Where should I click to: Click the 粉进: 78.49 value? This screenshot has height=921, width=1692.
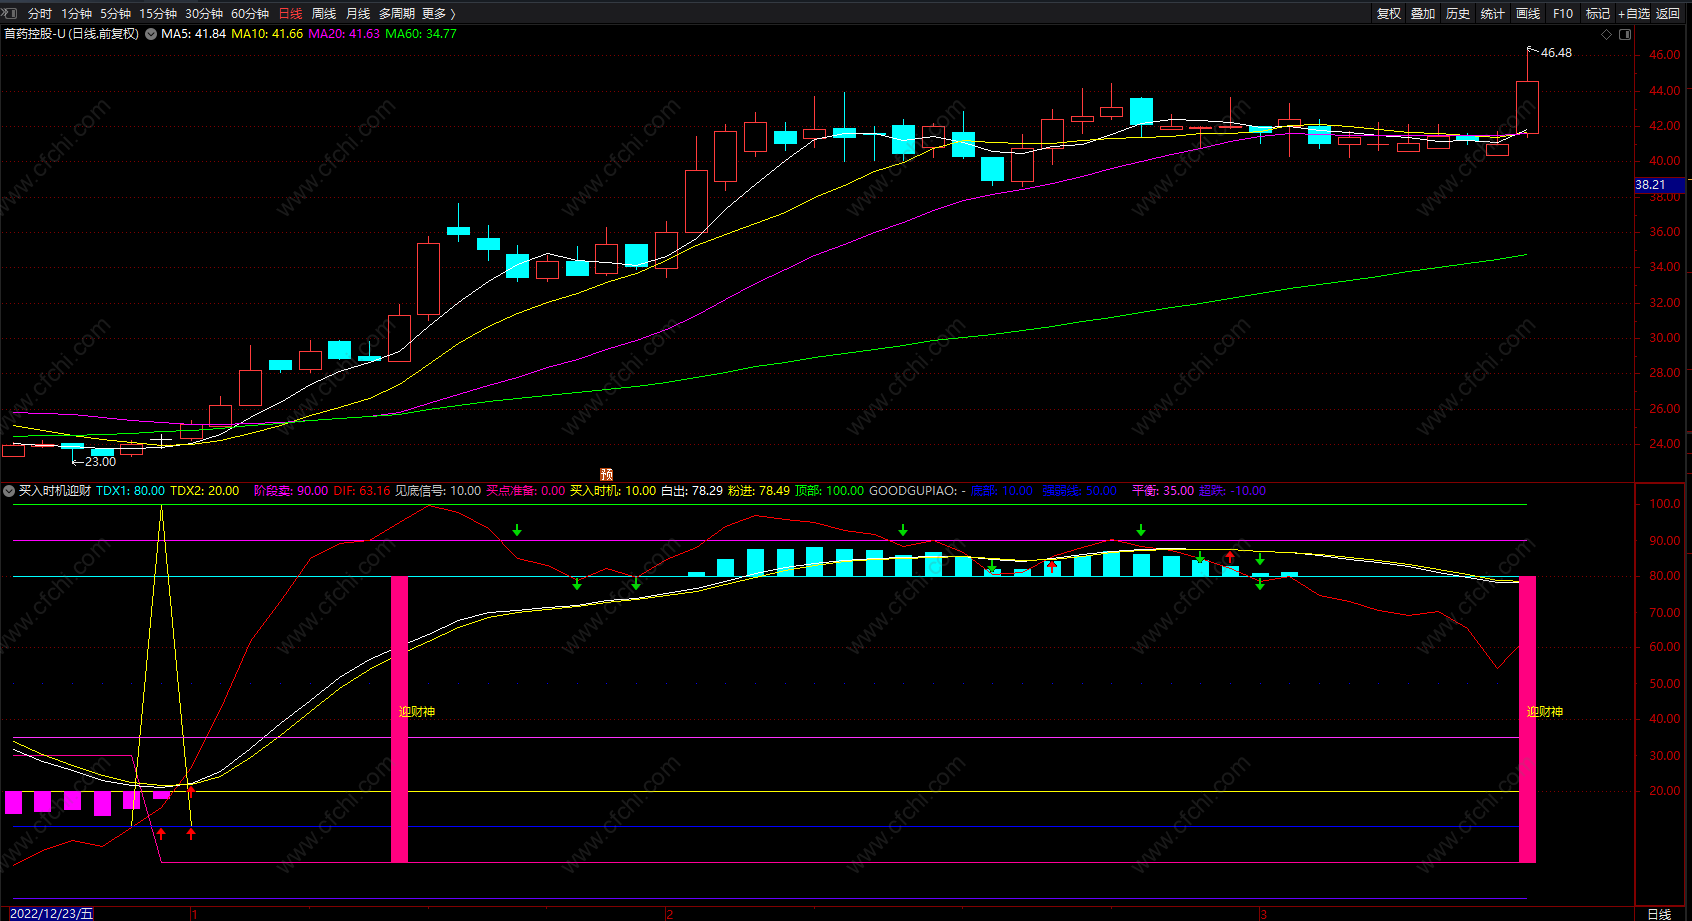click(x=759, y=491)
